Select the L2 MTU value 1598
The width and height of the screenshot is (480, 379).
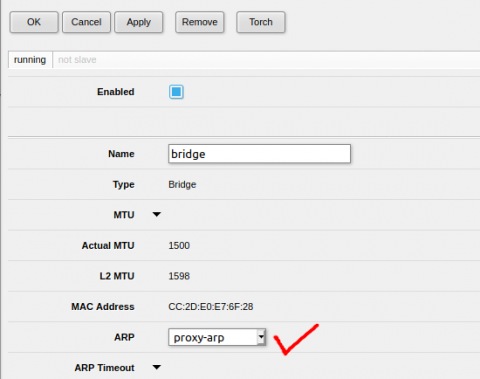point(179,276)
